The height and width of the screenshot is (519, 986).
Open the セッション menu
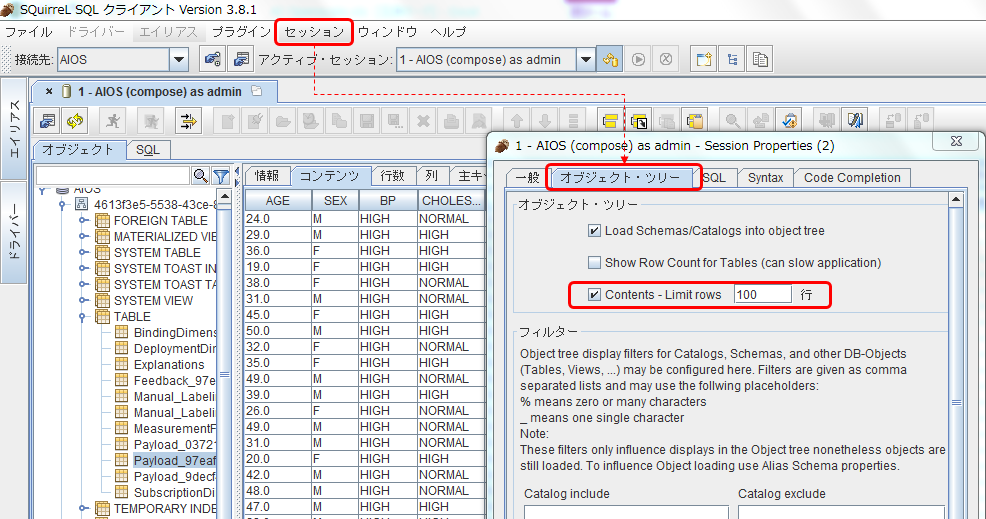pyautogui.click(x=314, y=31)
